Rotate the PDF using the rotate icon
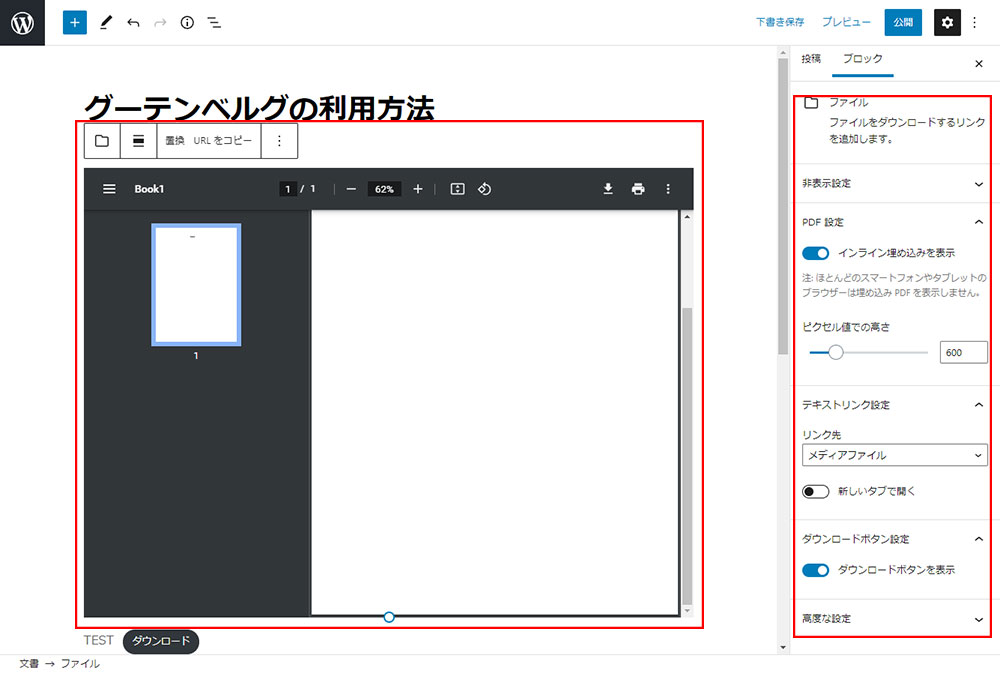 coord(484,189)
